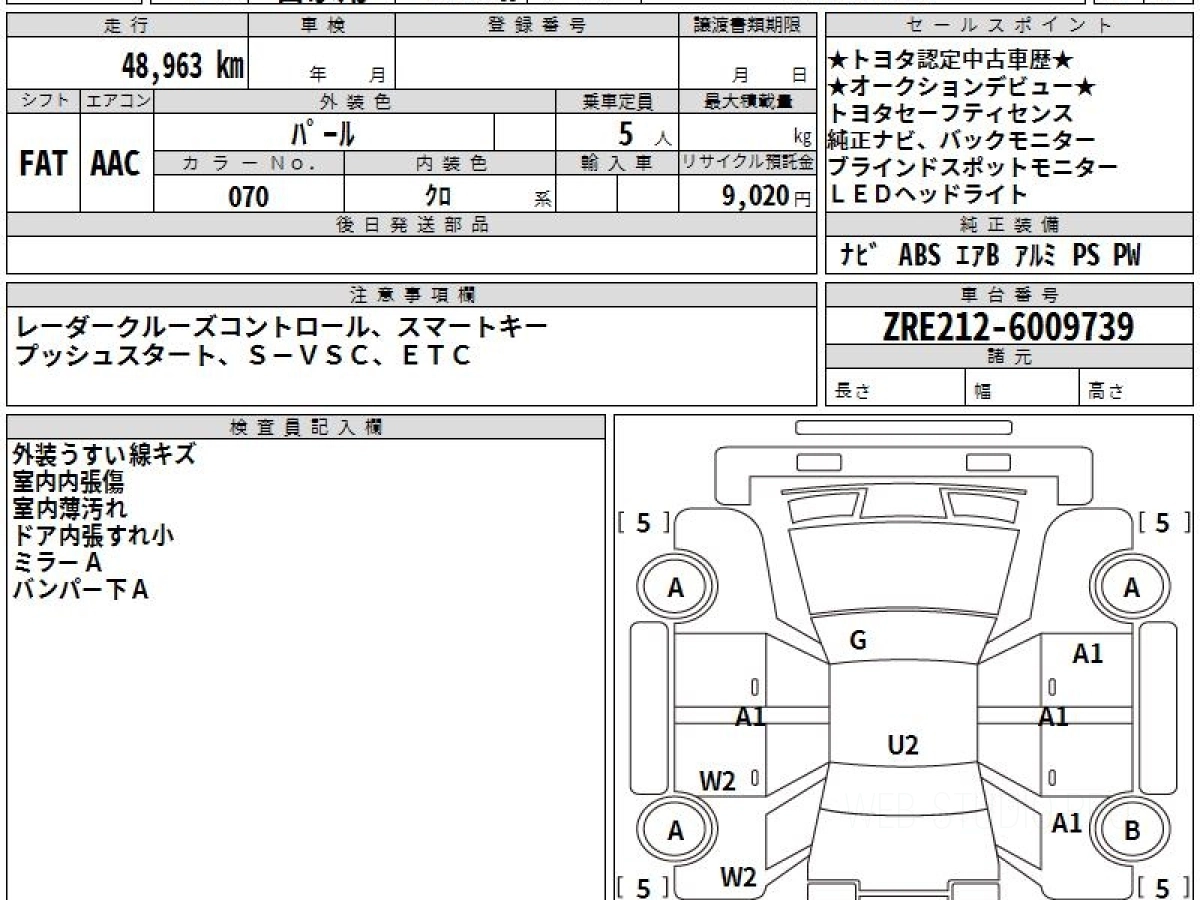Click the 高さ height field
Viewport: 1200px width, 900px height.
(x=1137, y=388)
